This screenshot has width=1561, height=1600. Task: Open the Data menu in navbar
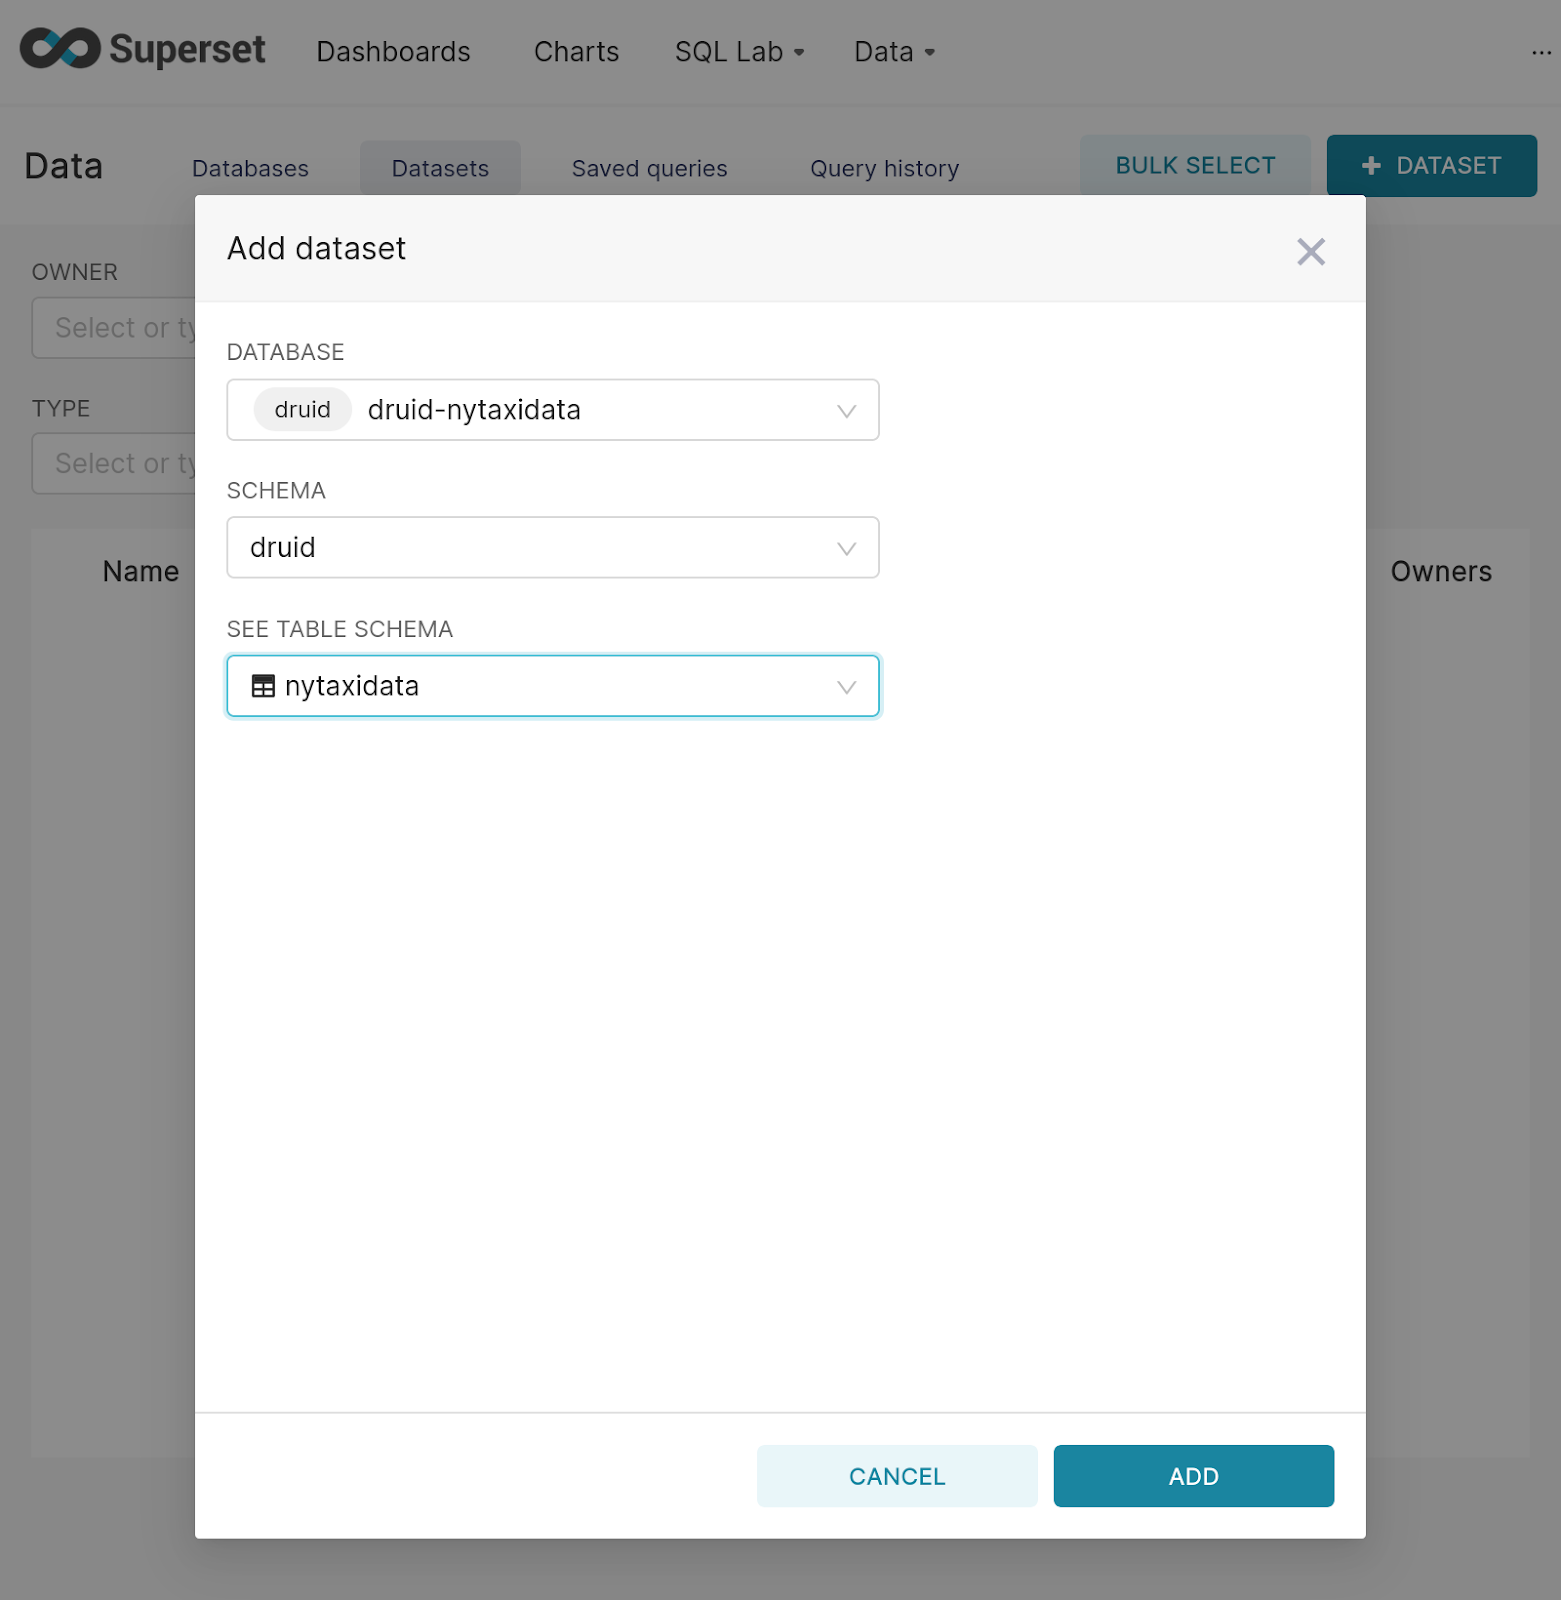pos(893,52)
